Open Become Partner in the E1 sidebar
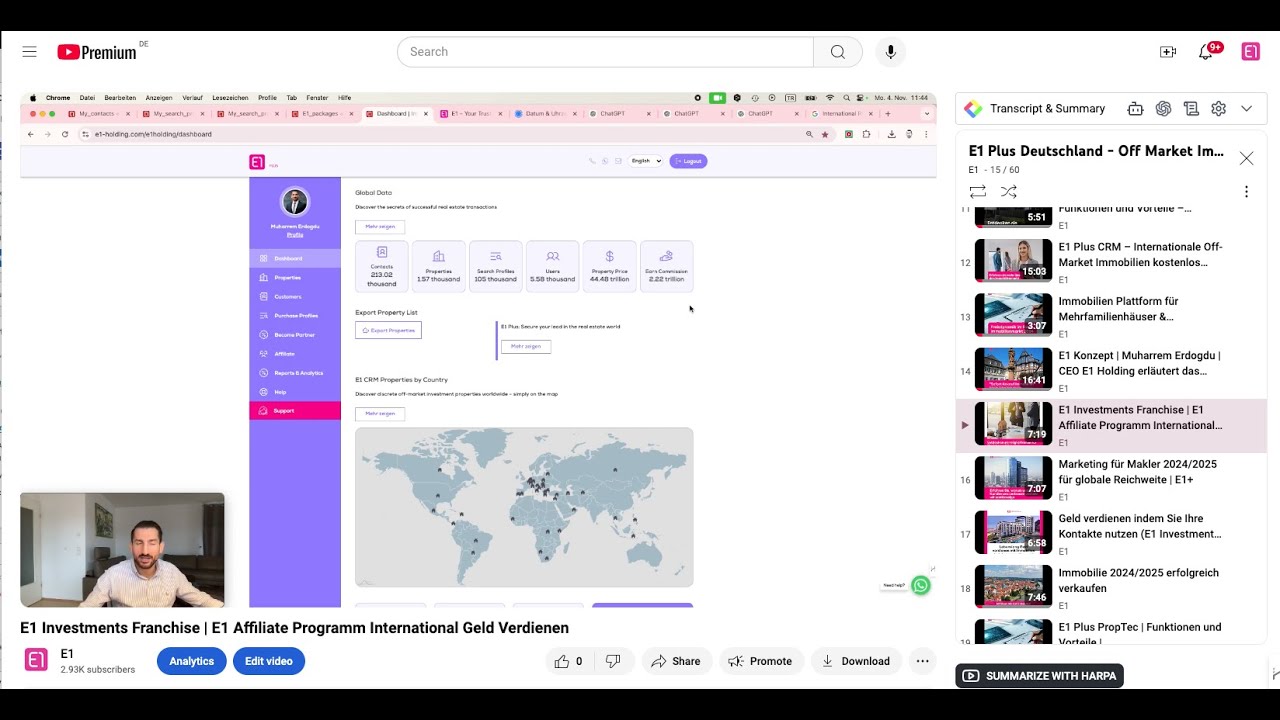Image resolution: width=1280 pixels, height=720 pixels. [x=295, y=334]
